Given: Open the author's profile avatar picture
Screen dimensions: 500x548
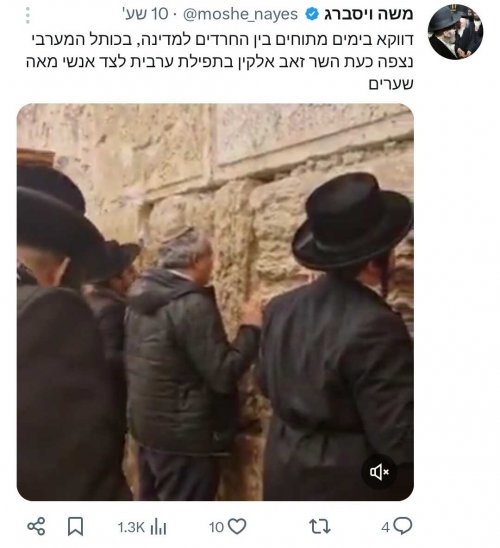Looking at the screenshot, I should [455, 32].
